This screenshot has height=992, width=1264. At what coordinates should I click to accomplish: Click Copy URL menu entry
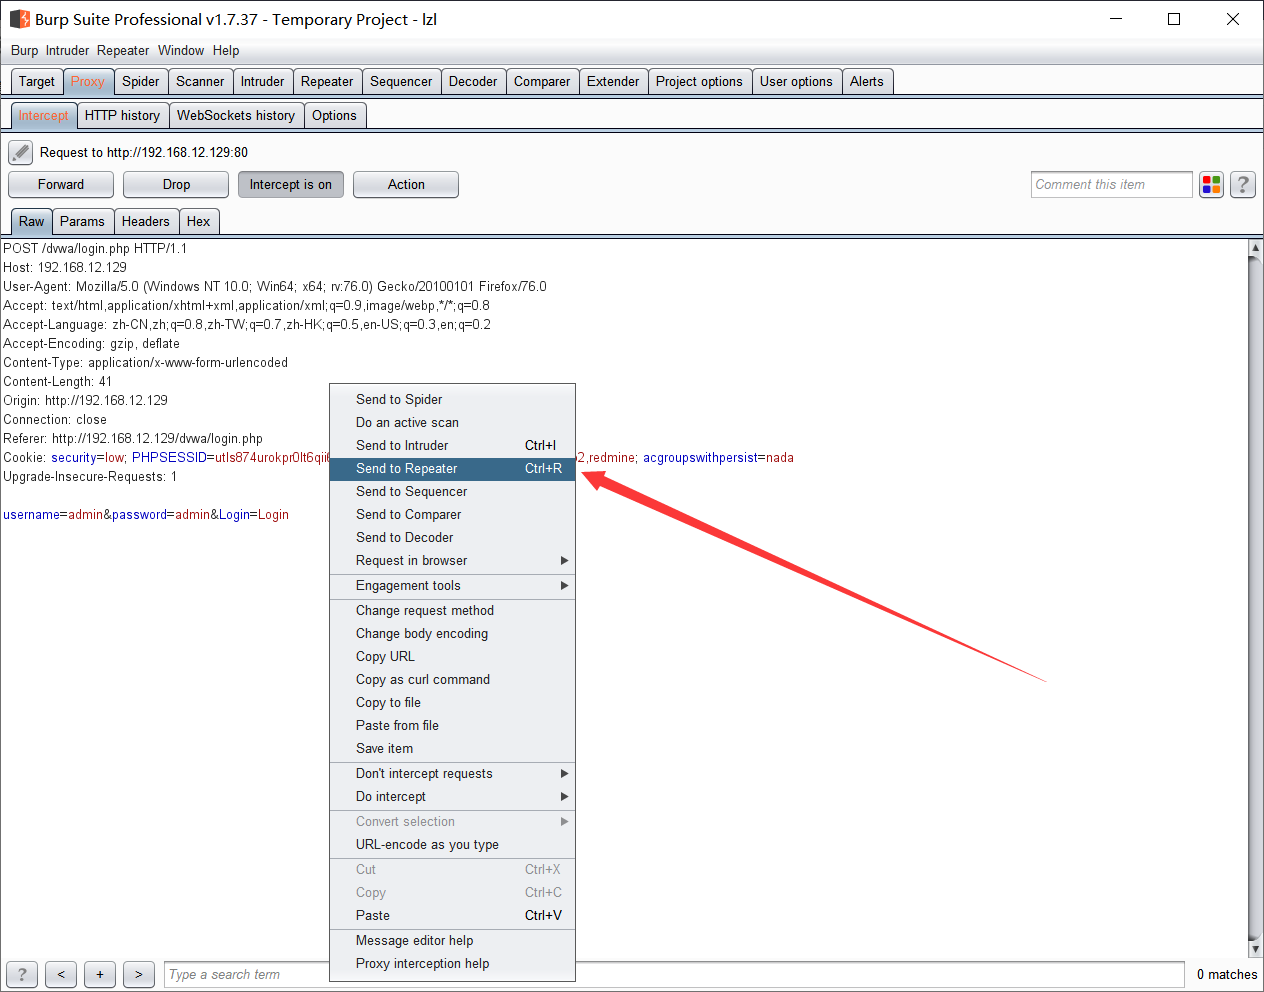point(452,656)
